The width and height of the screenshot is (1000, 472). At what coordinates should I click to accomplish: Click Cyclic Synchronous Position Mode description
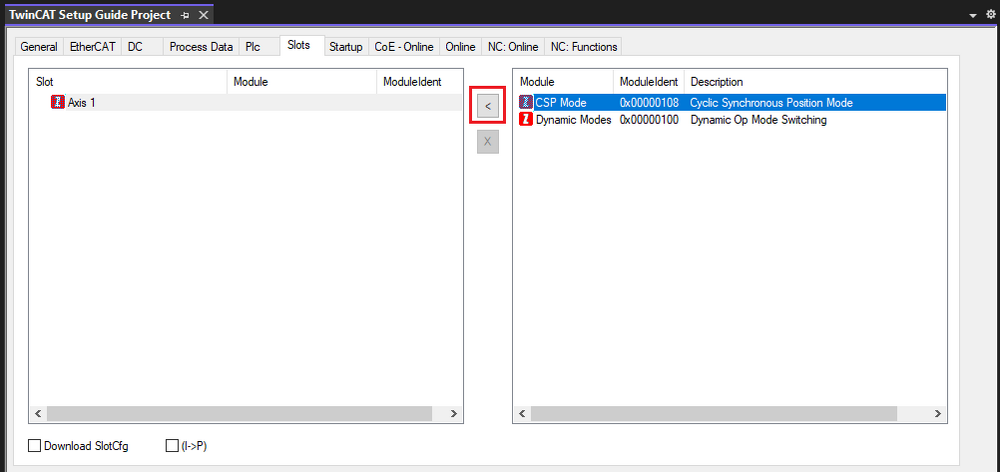coord(771,102)
